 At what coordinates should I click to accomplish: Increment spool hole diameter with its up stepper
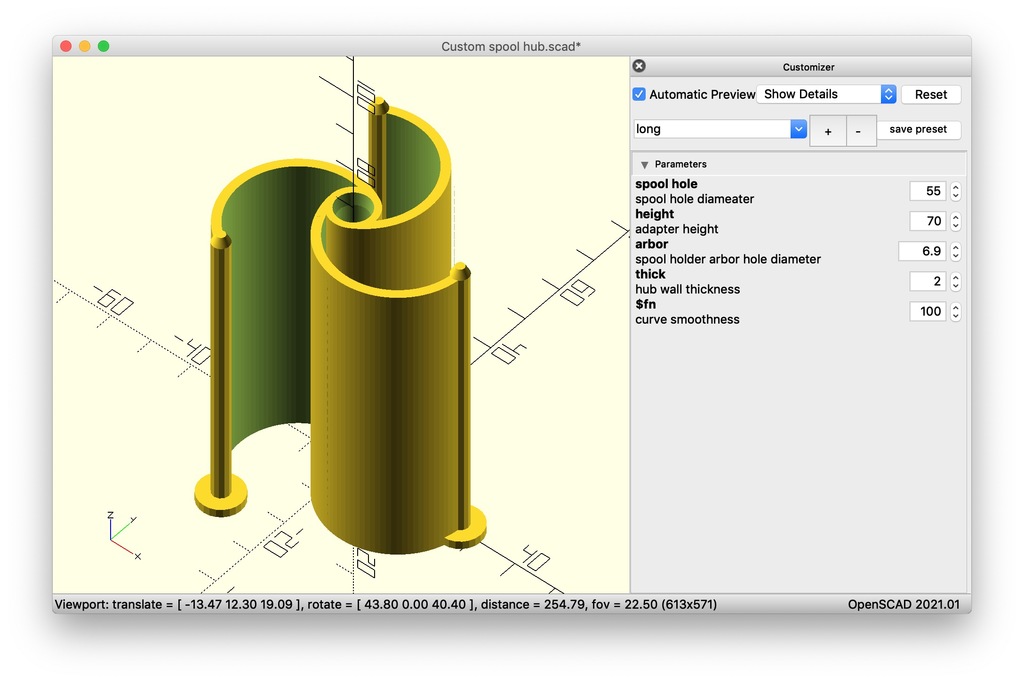click(x=955, y=186)
